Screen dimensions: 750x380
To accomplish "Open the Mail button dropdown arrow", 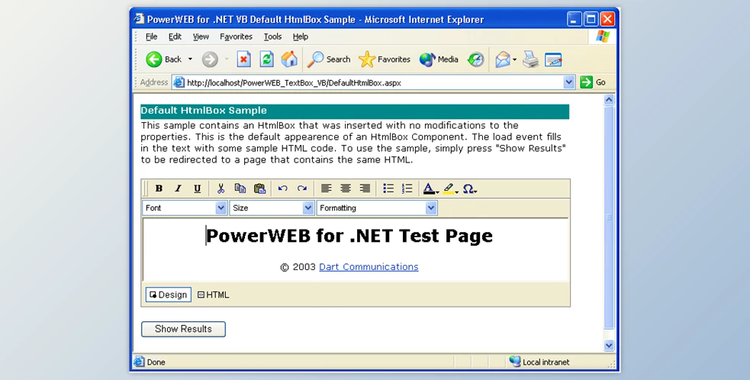I will point(515,60).
